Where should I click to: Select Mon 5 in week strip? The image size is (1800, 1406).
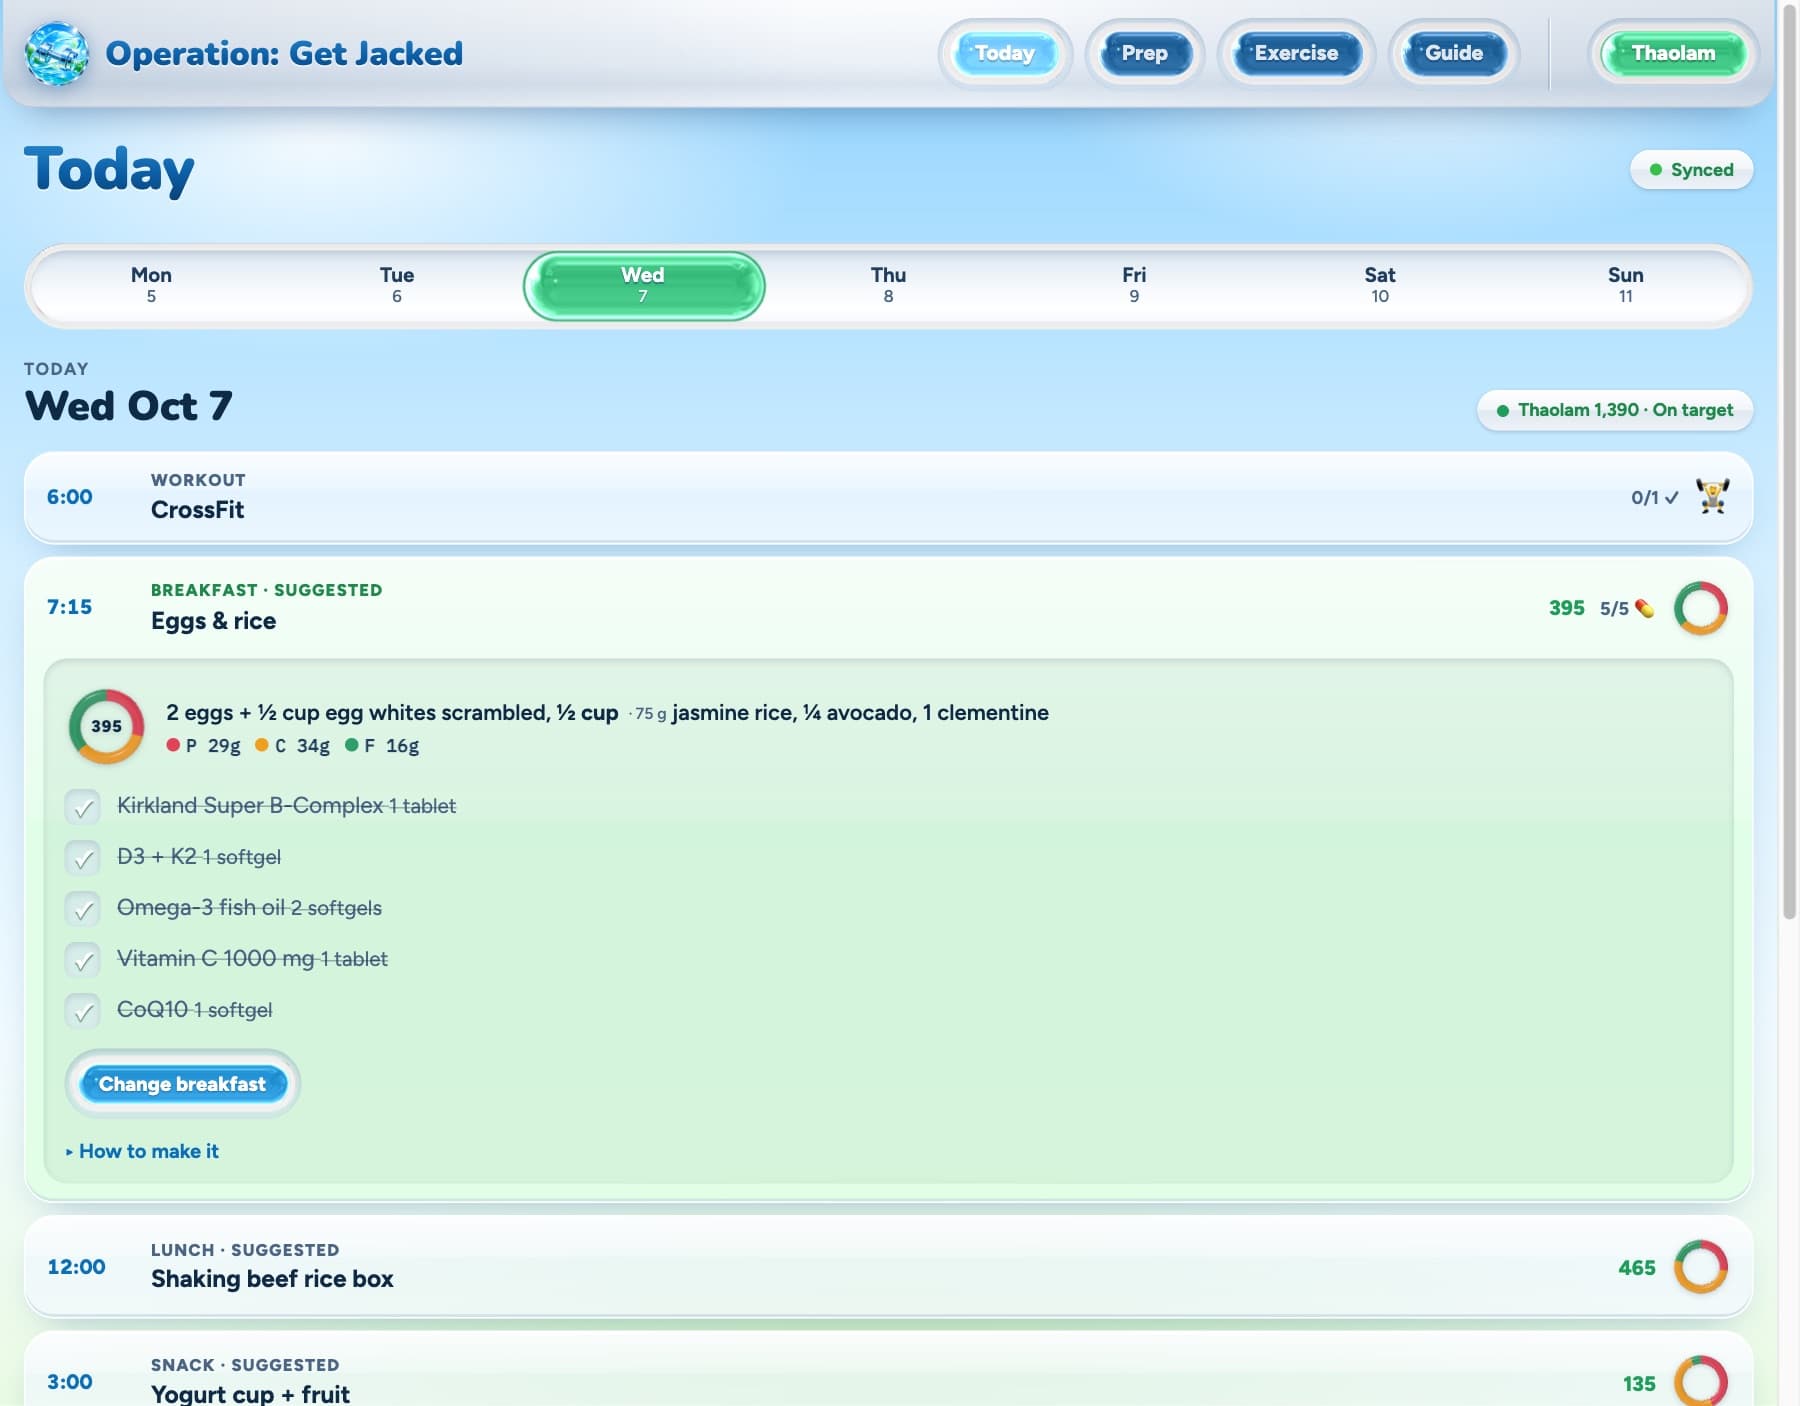click(151, 285)
